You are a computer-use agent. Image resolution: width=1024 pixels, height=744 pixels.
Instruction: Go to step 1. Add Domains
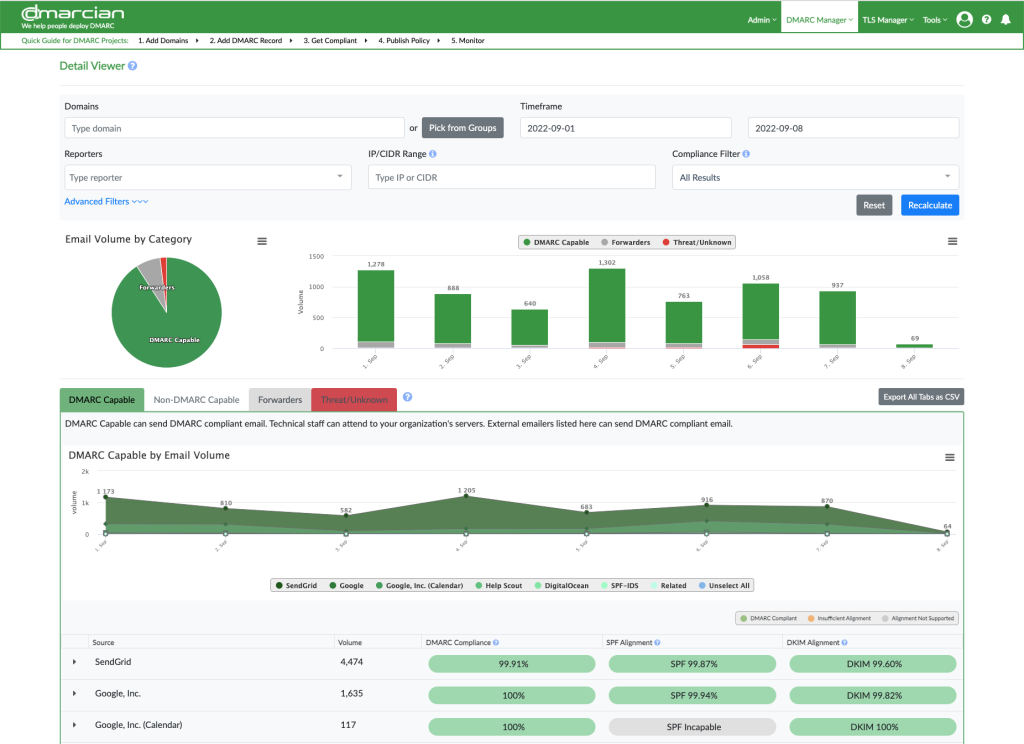[163, 40]
